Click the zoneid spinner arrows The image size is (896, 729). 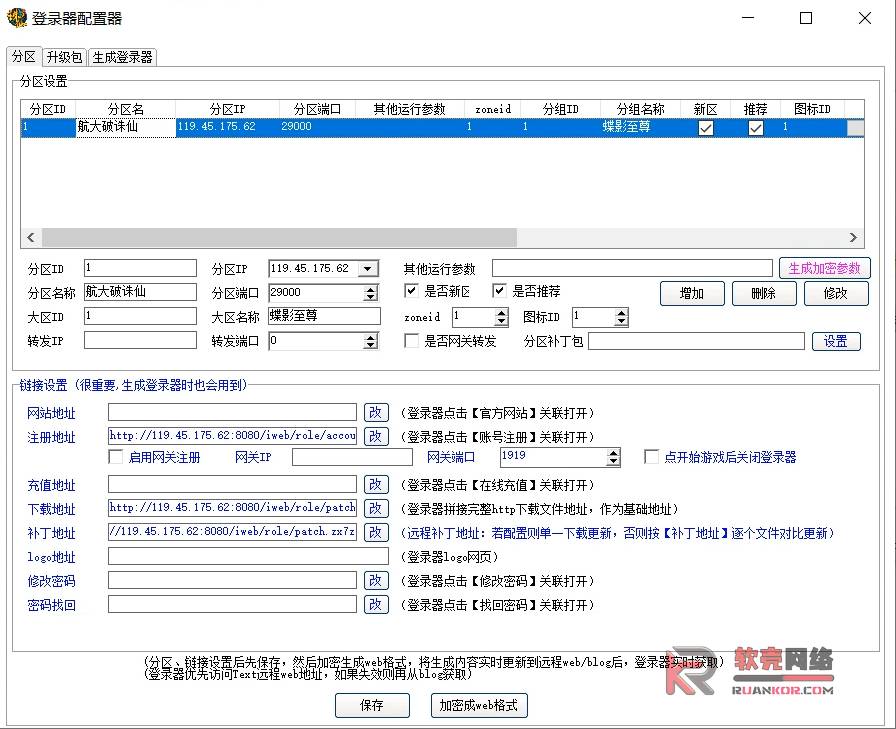(x=501, y=317)
